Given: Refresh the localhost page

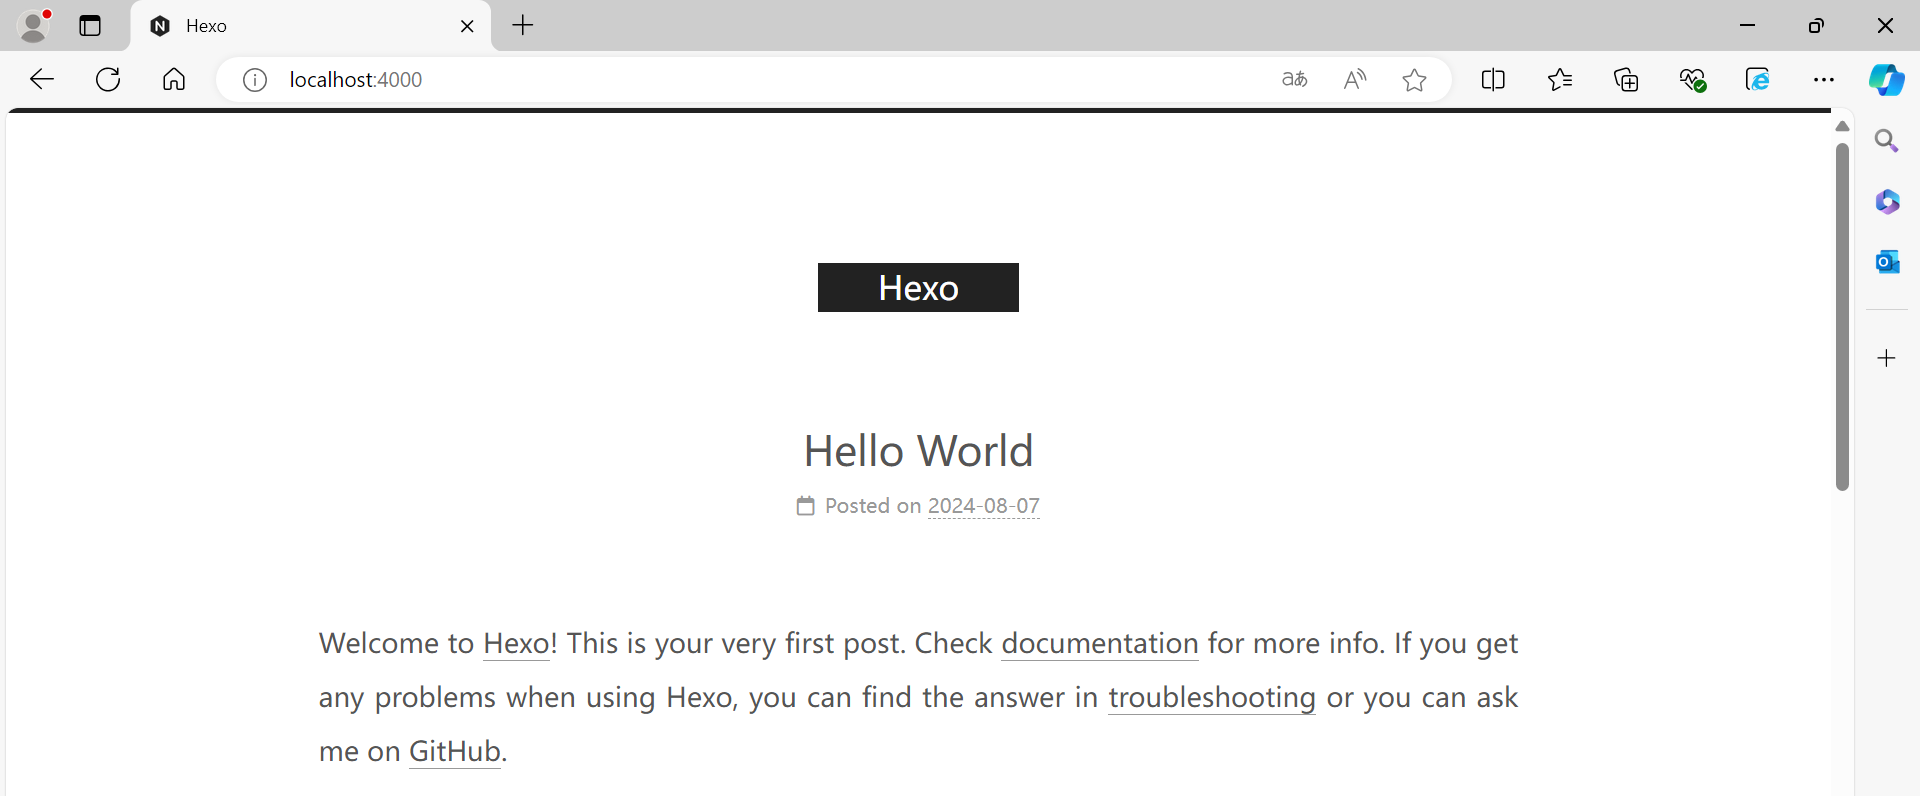Looking at the screenshot, I should [x=108, y=79].
